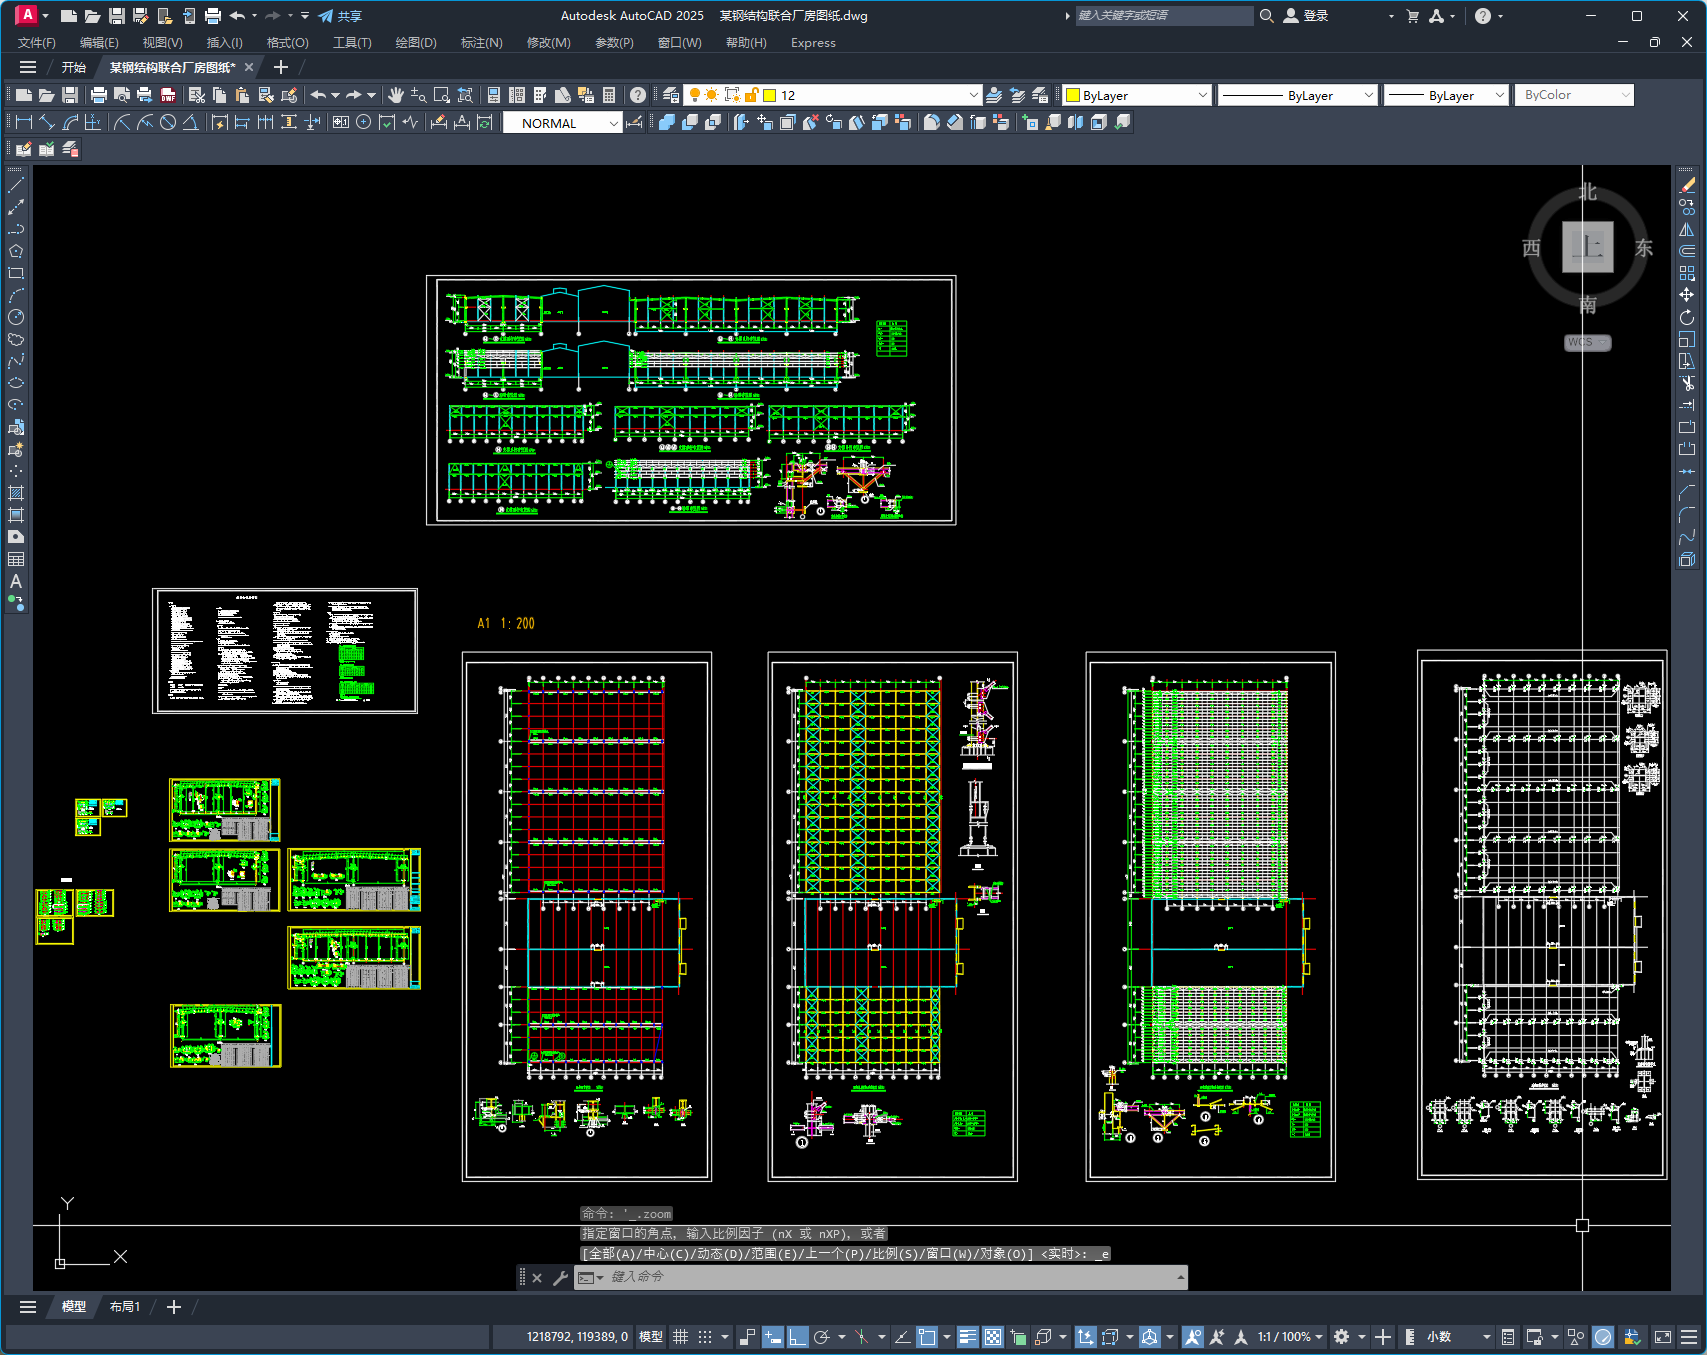Image resolution: width=1707 pixels, height=1355 pixels.
Task: Select the Diameter dimension tool icon
Action: [x=168, y=122]
